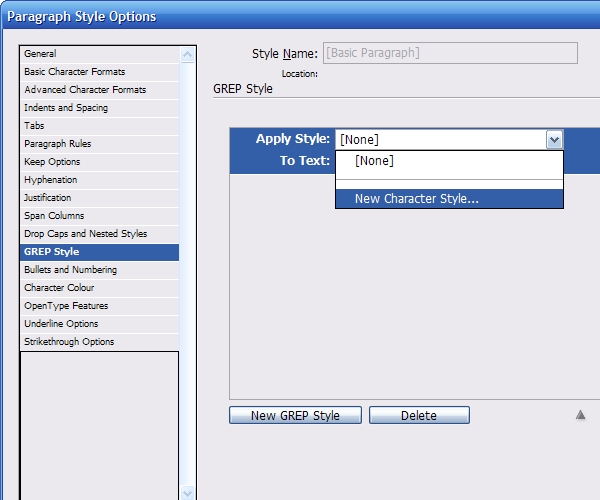The height and width of the screenshot is (500, 600).
Task: Open OpenType Features settings
Action: pos(99,306)
